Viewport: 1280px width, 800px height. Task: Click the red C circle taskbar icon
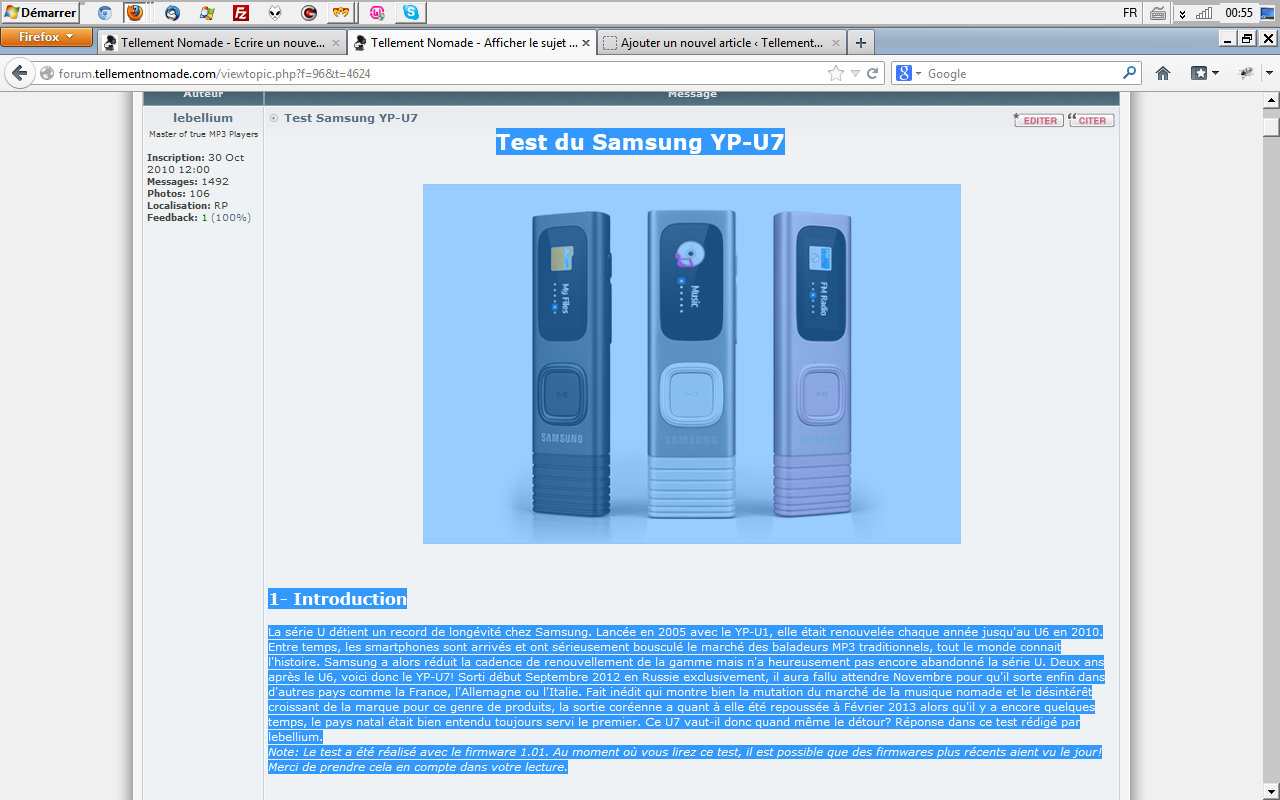(309, 13)
